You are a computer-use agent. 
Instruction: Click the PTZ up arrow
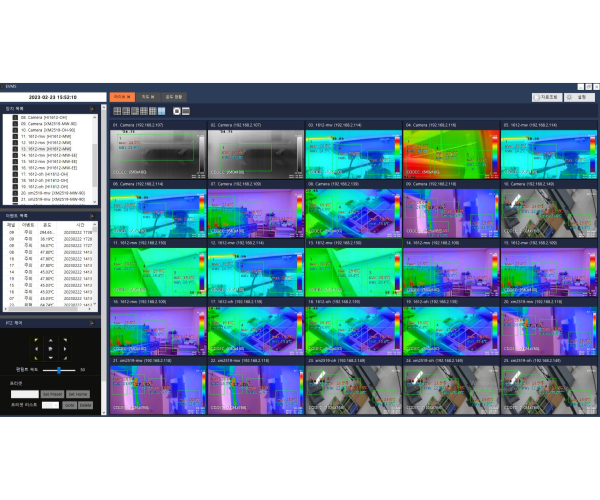point(51,340)
